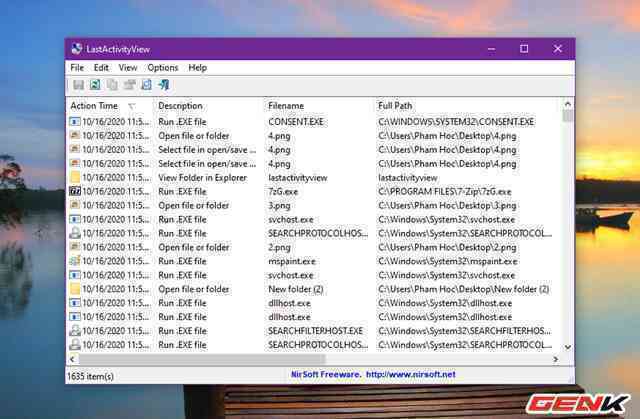Image resolution: width=640 pixels, height=419 pixels.
Task: Click the path C:\Windows\System32\mspaint.exe
Action: (447, 261)
